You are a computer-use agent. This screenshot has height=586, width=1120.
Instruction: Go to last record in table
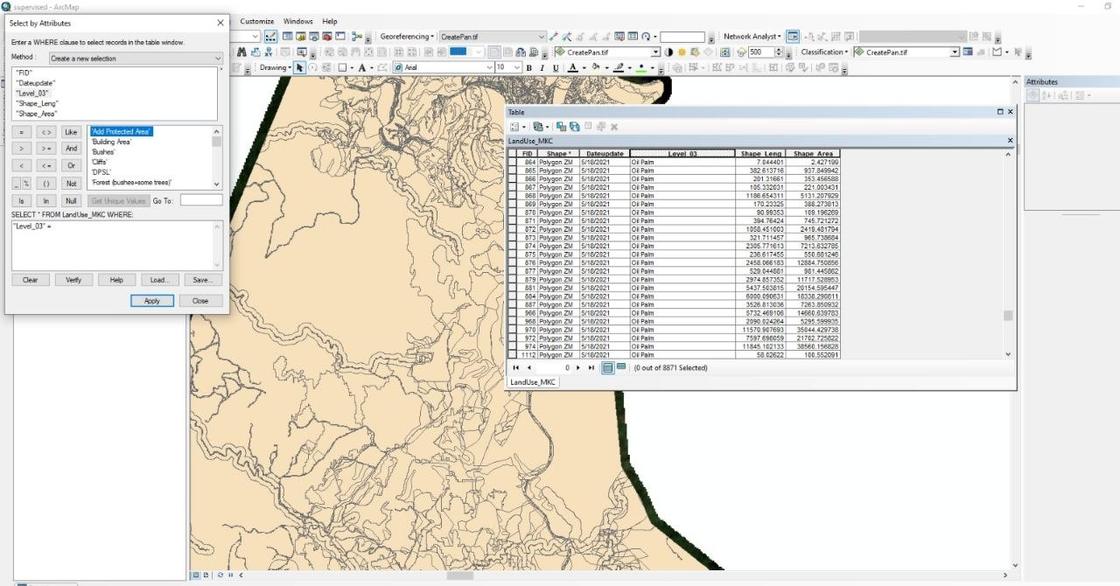click(591, 367)
